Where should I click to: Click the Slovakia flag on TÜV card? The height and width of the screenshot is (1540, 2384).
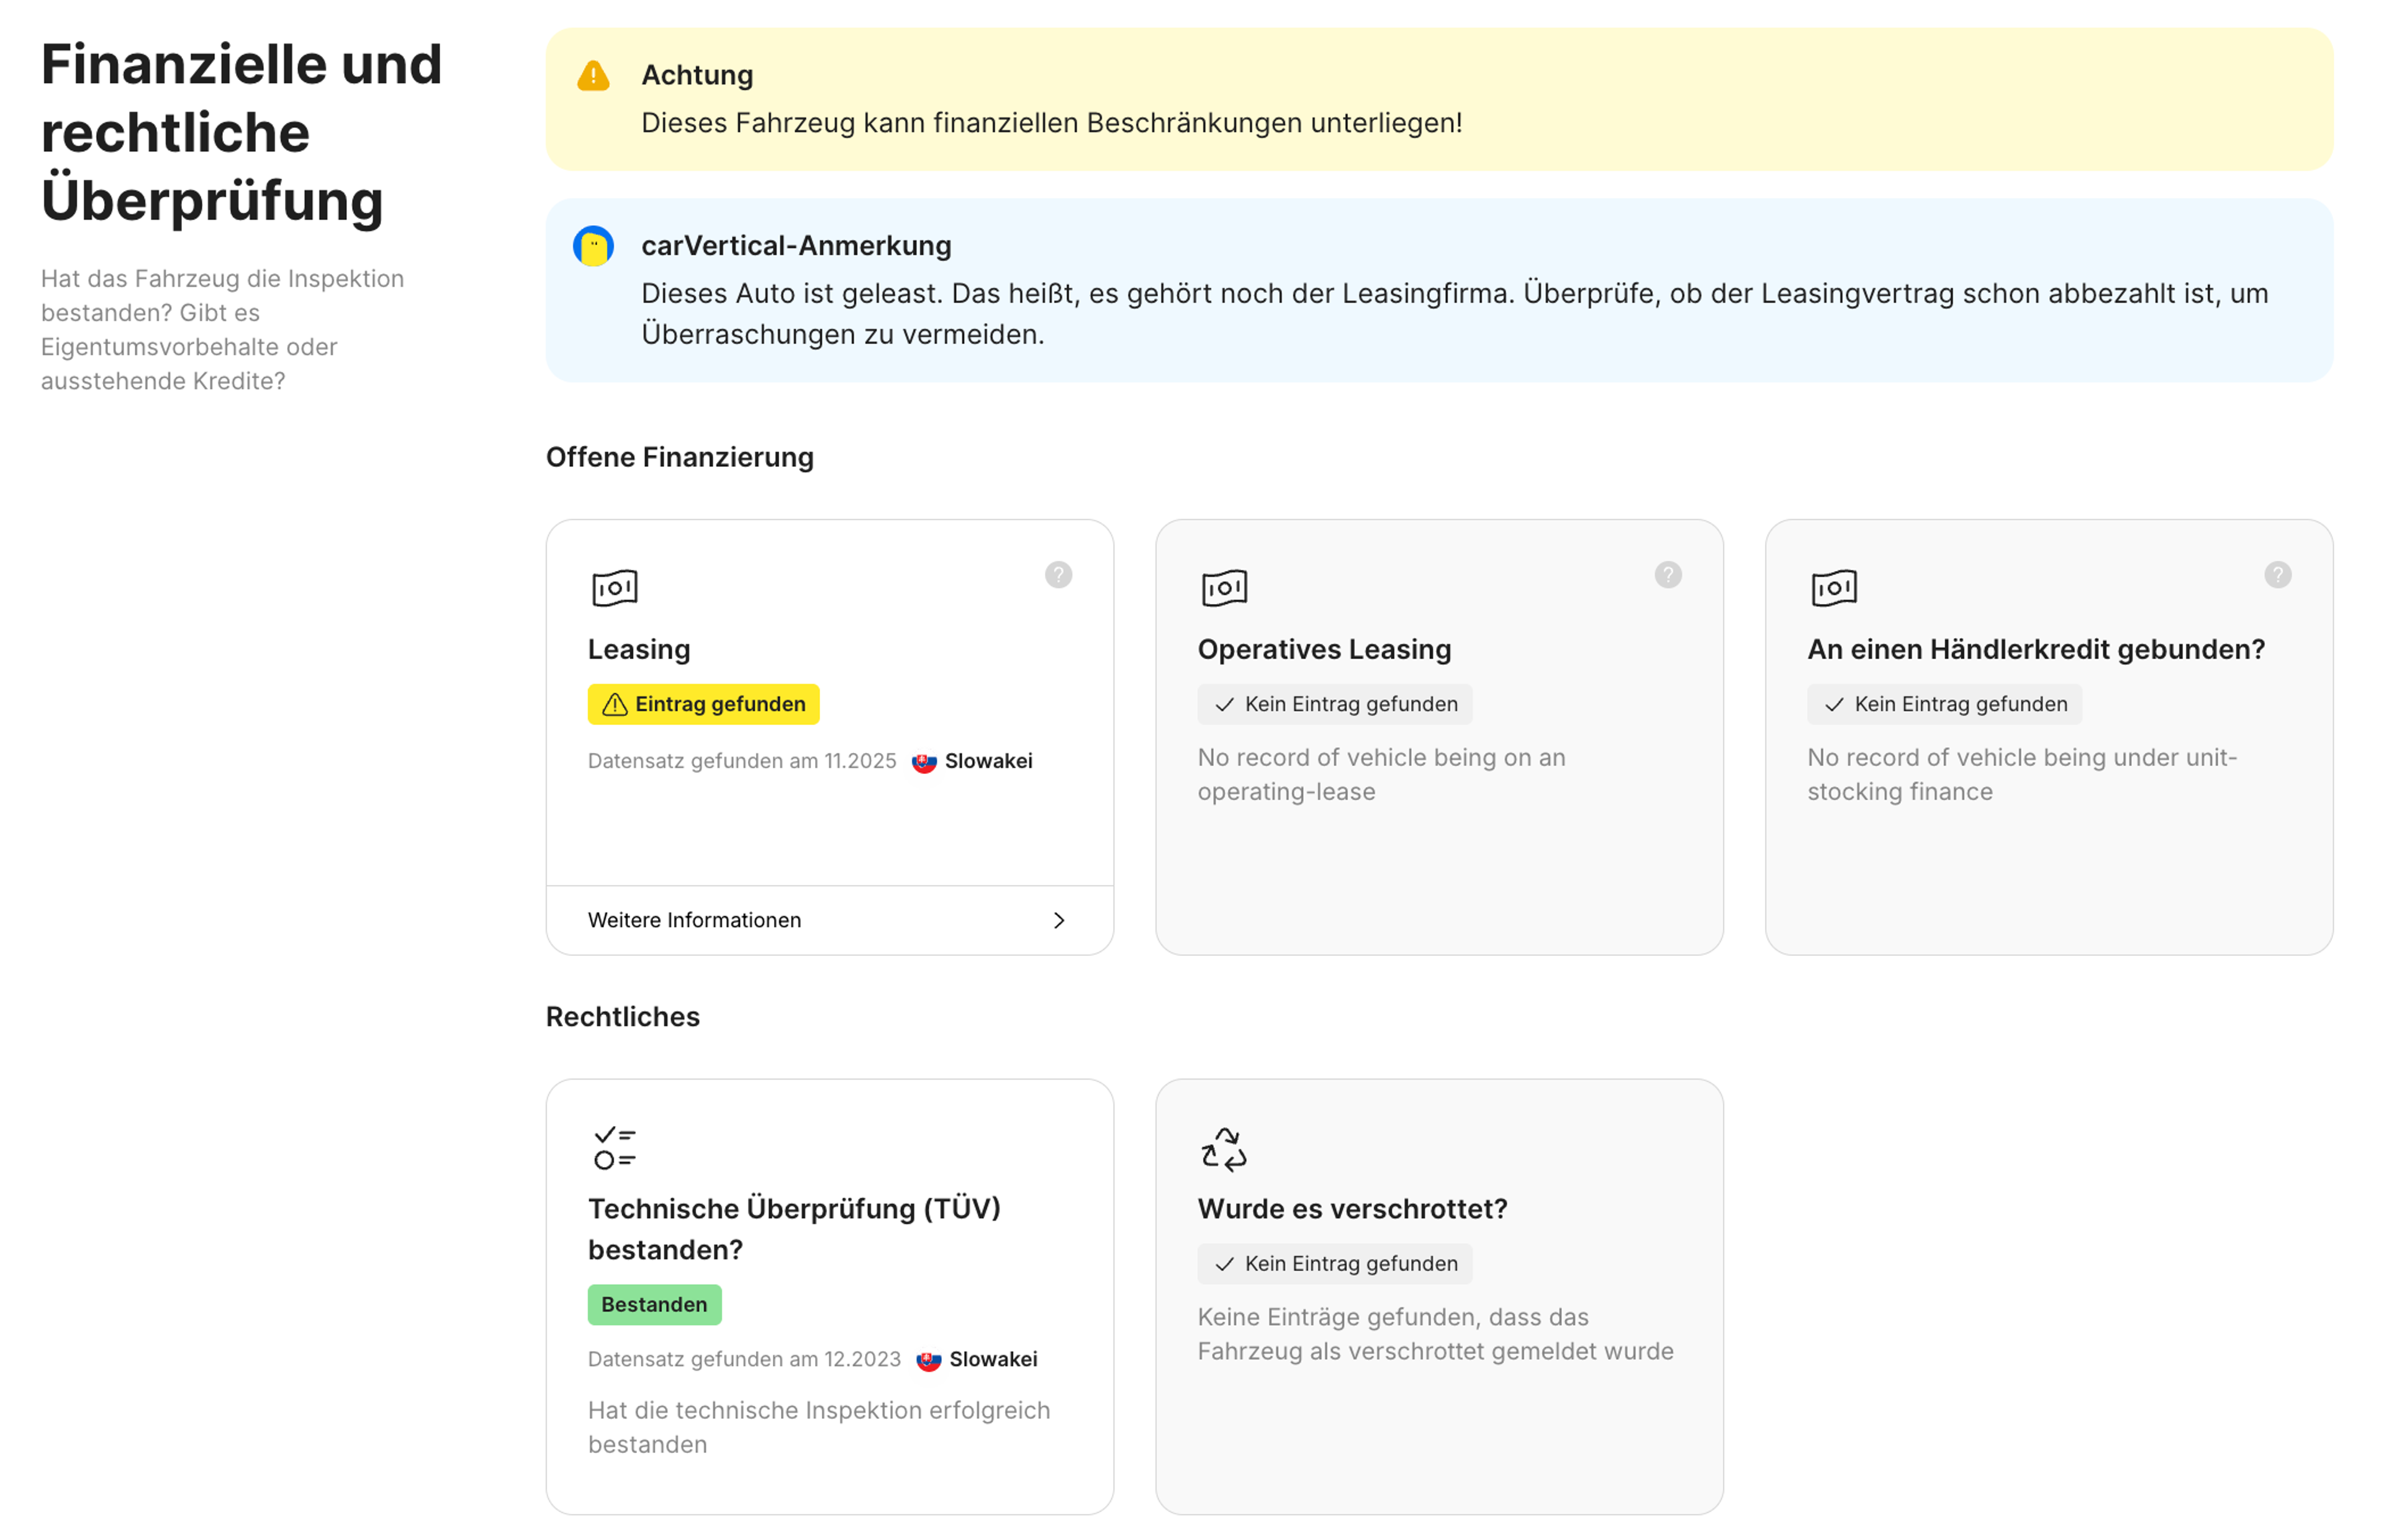928,1360
